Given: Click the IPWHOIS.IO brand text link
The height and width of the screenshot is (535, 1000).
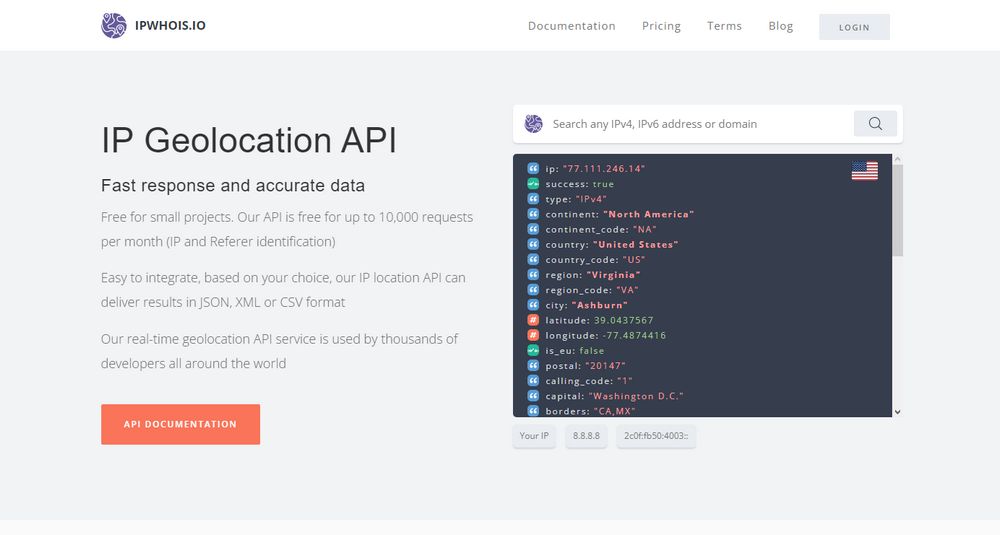Looking at the screenshot, I should [x=170, y=26].
